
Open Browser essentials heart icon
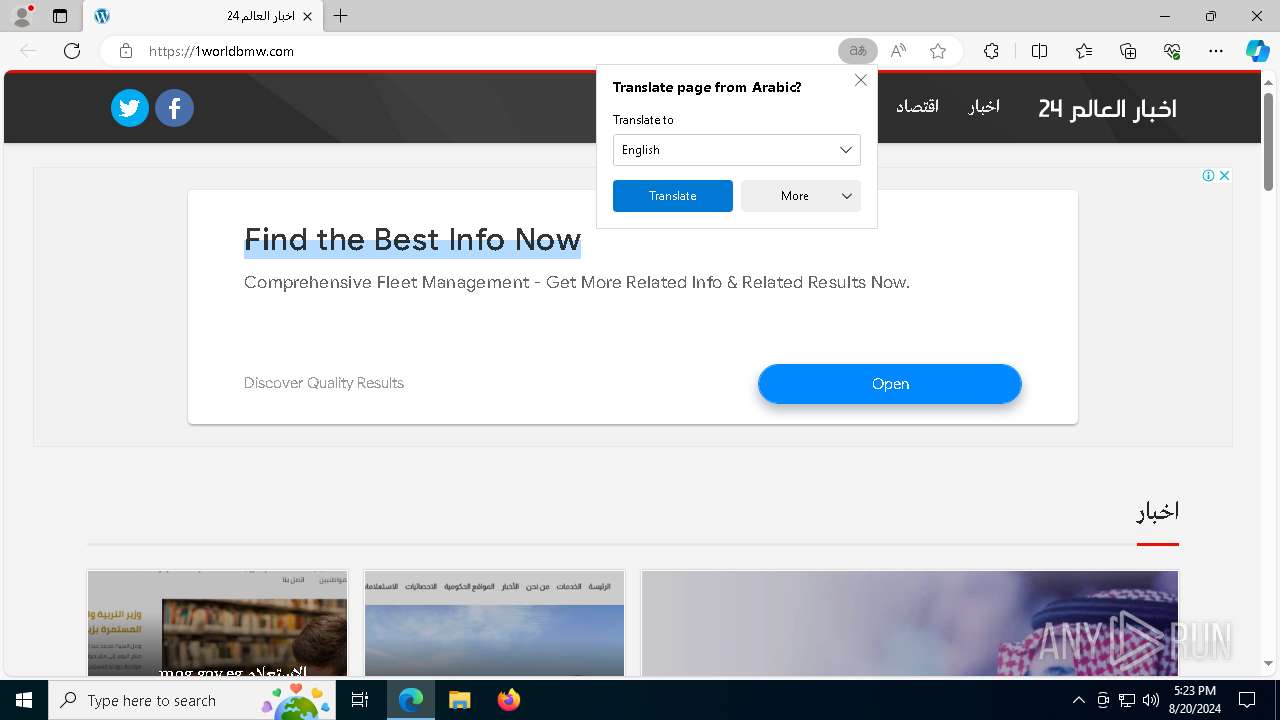pyautogui.click(x=1172, y=51)
